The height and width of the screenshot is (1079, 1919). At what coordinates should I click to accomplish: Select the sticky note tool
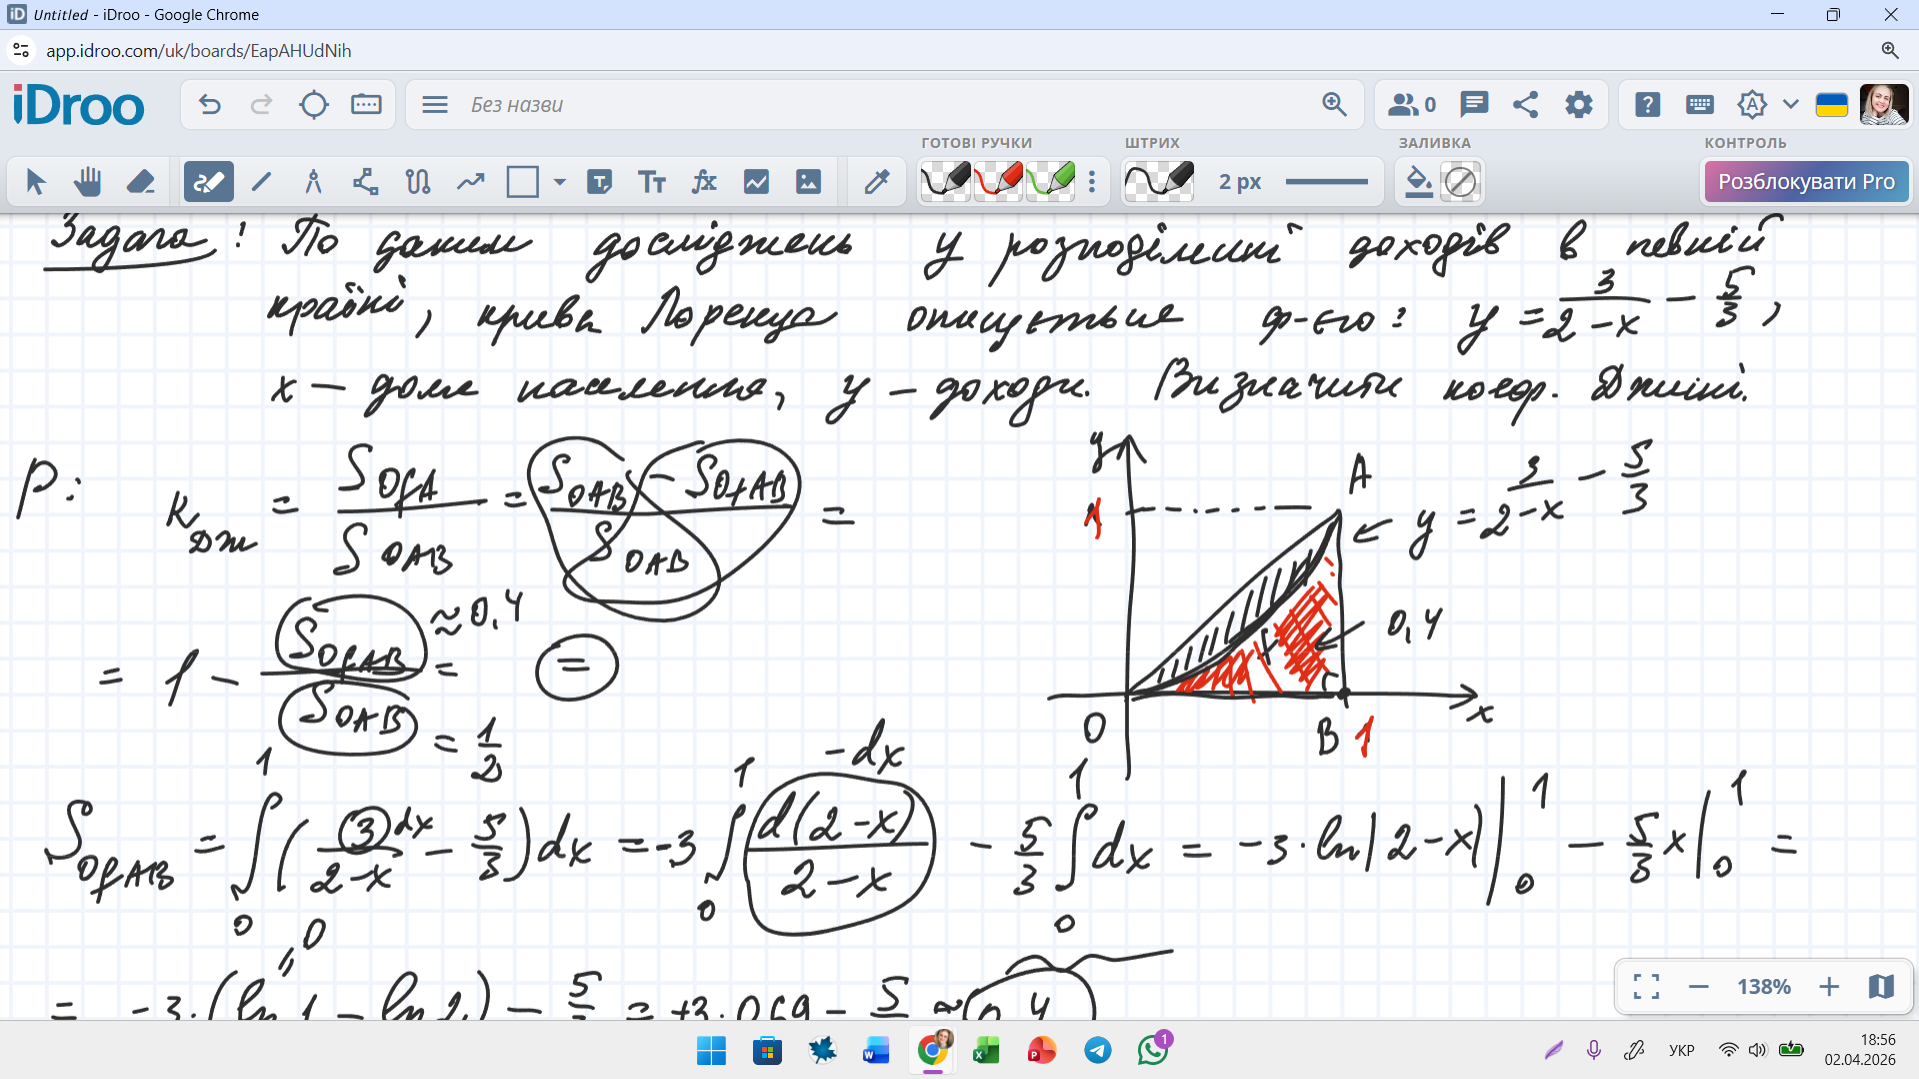[x=599, y=182]
